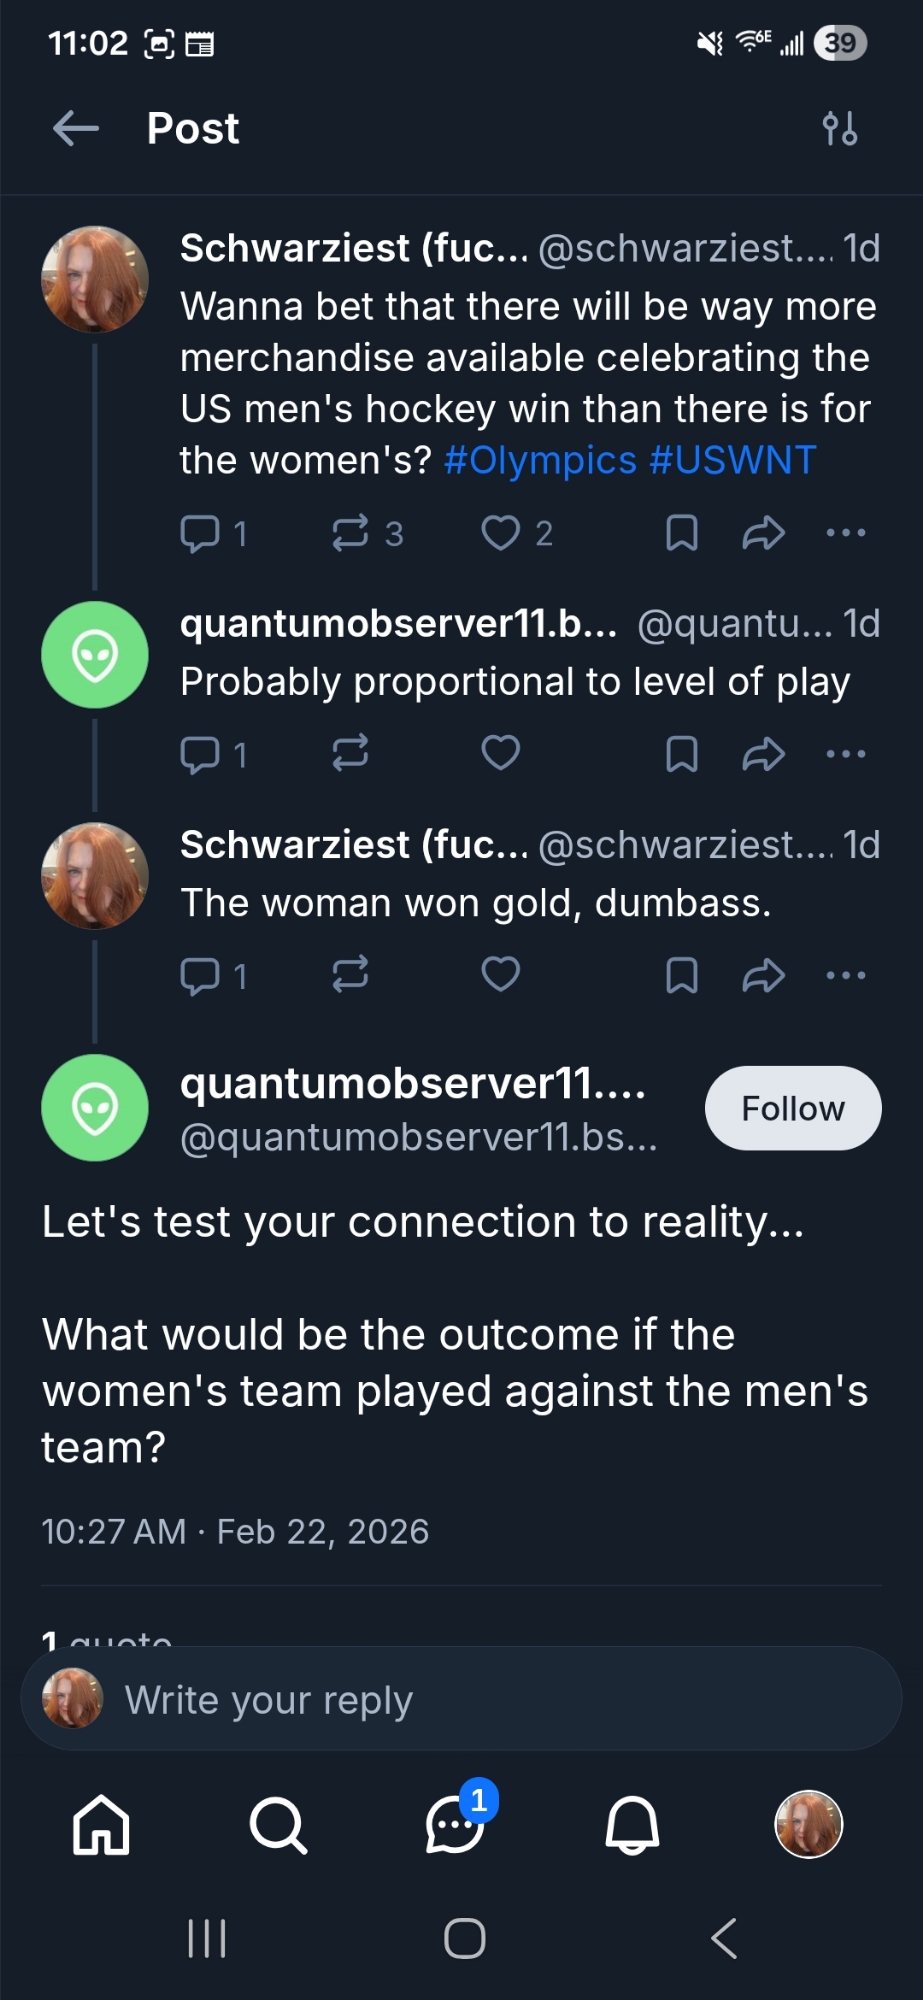The image size is (923, 2000).
Task: Open more options on merchandise post
Action: tap(846, 533)
